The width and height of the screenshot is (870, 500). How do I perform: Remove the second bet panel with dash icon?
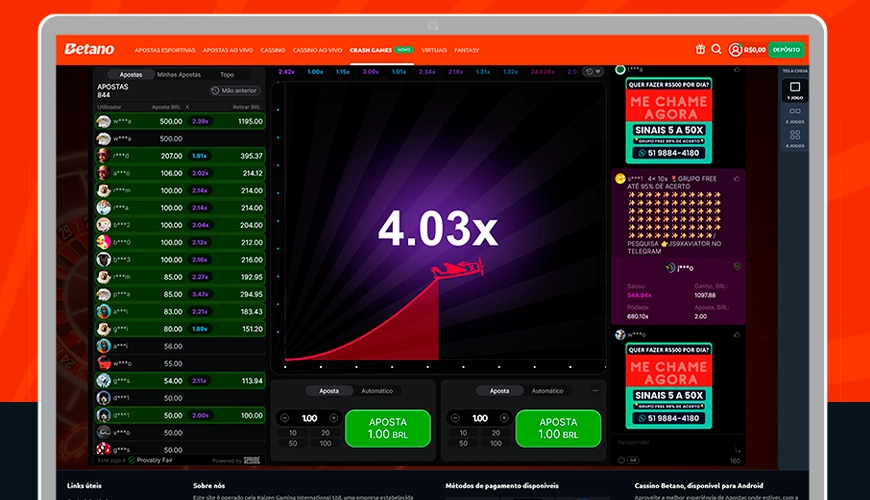point(595,391)
